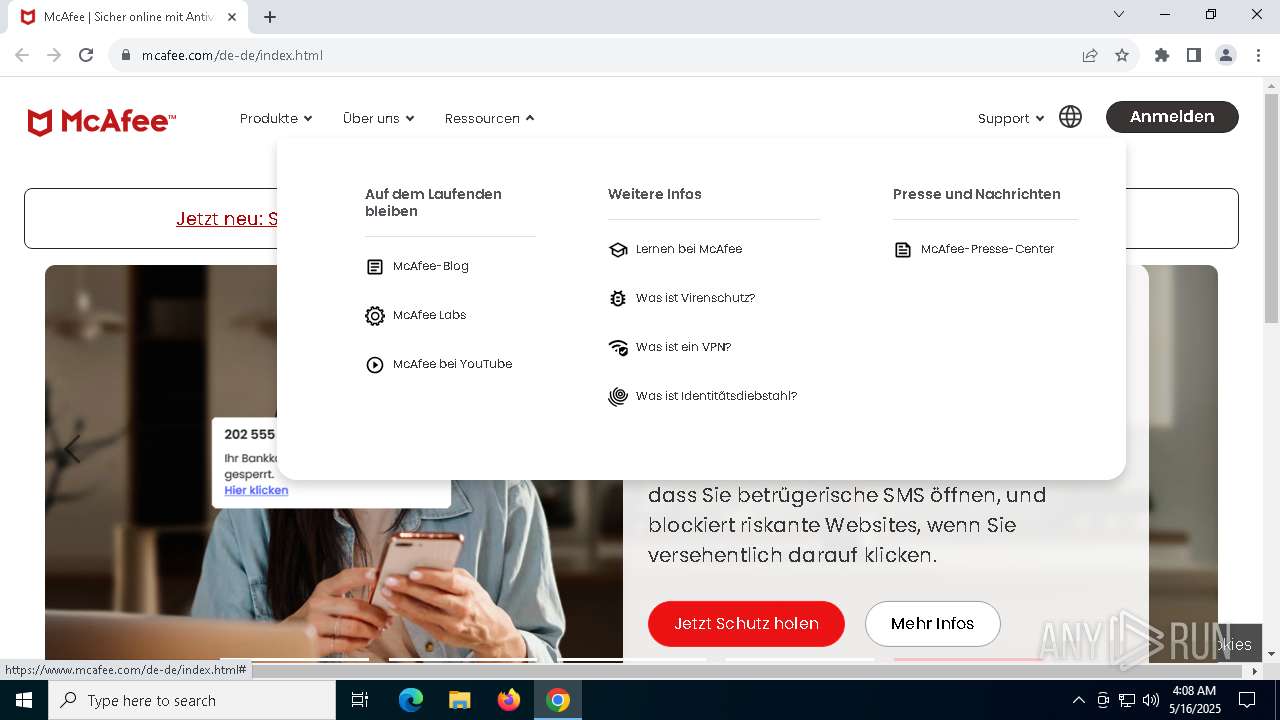Share this page from the address bar

(x=1090, y=55)
